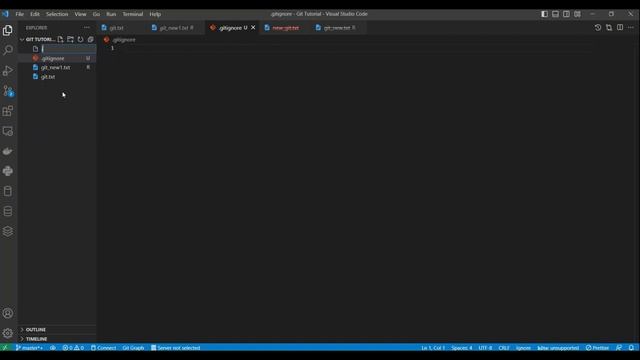The image size is (640, 360).
Task: Open the Source Control view
Action: point(8,91)
